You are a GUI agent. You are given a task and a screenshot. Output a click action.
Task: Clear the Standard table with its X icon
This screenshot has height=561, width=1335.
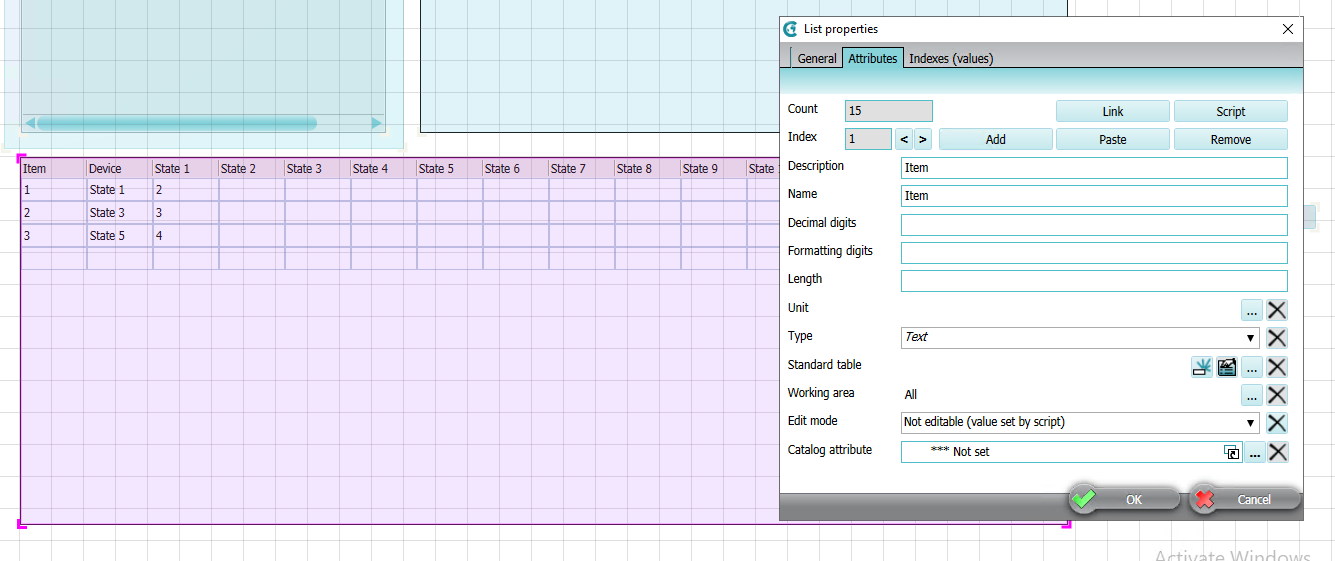(1277, 367)
